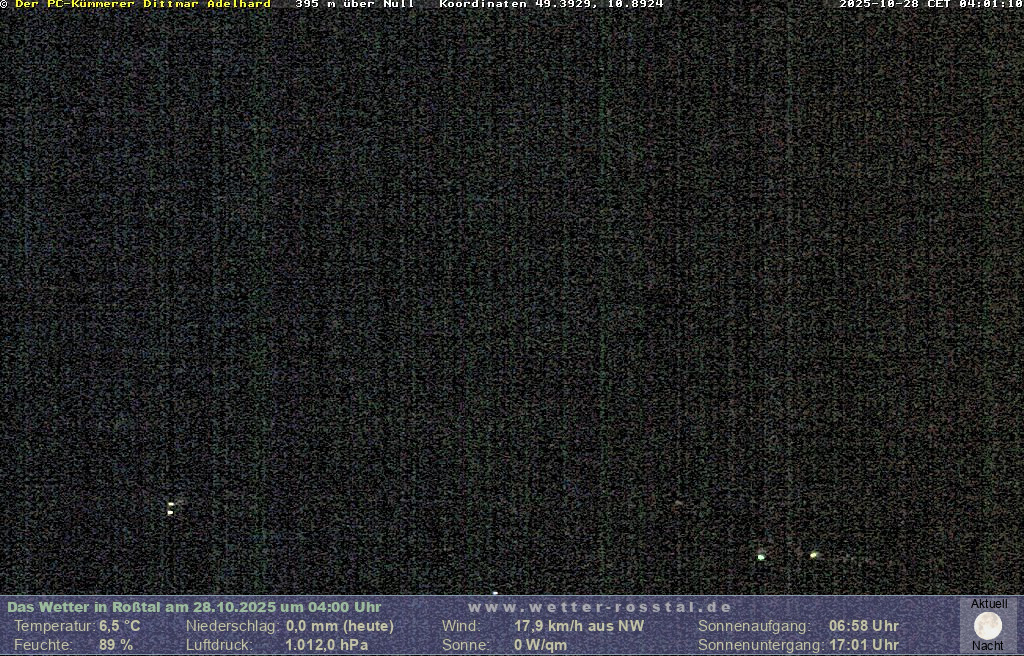Select the Sonnenaufgang time 06:58 Uhr
The image size is (1024, 656).
pyautogui.click(x=863, y=626)
